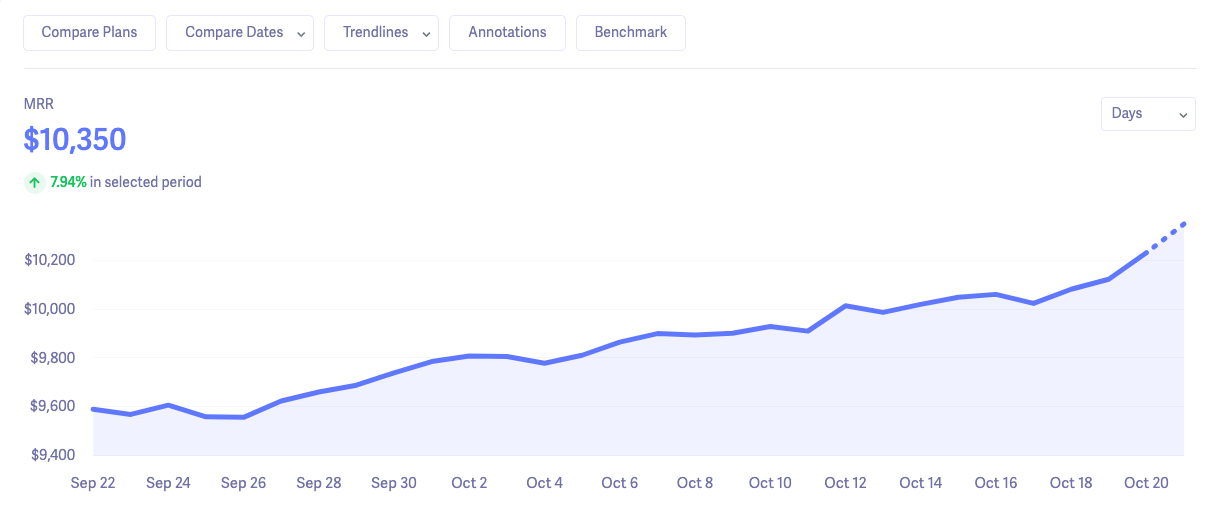Select the Oct 6 axis label

619,483
